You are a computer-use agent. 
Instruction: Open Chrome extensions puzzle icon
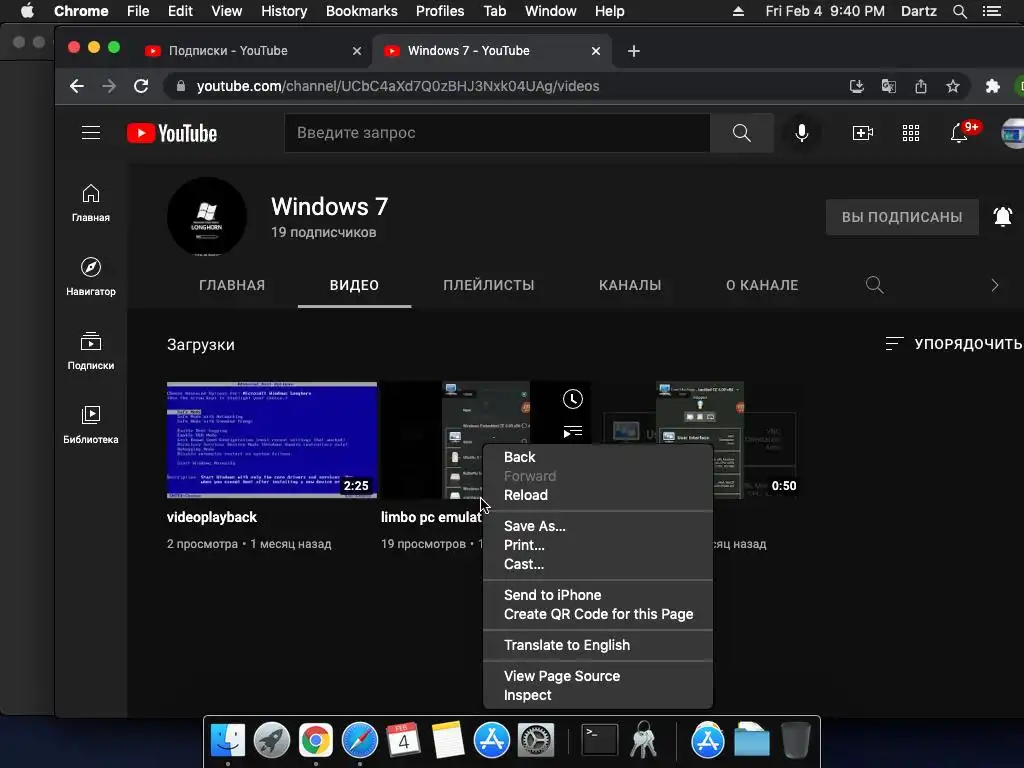(x=993, y=86)
